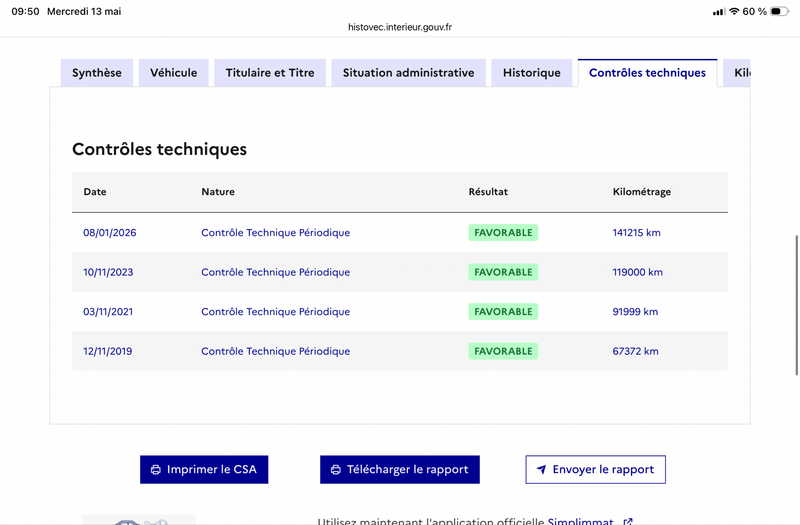800x525 pixels.
Task: Go to the Historique tab
Action: [532, 73]
